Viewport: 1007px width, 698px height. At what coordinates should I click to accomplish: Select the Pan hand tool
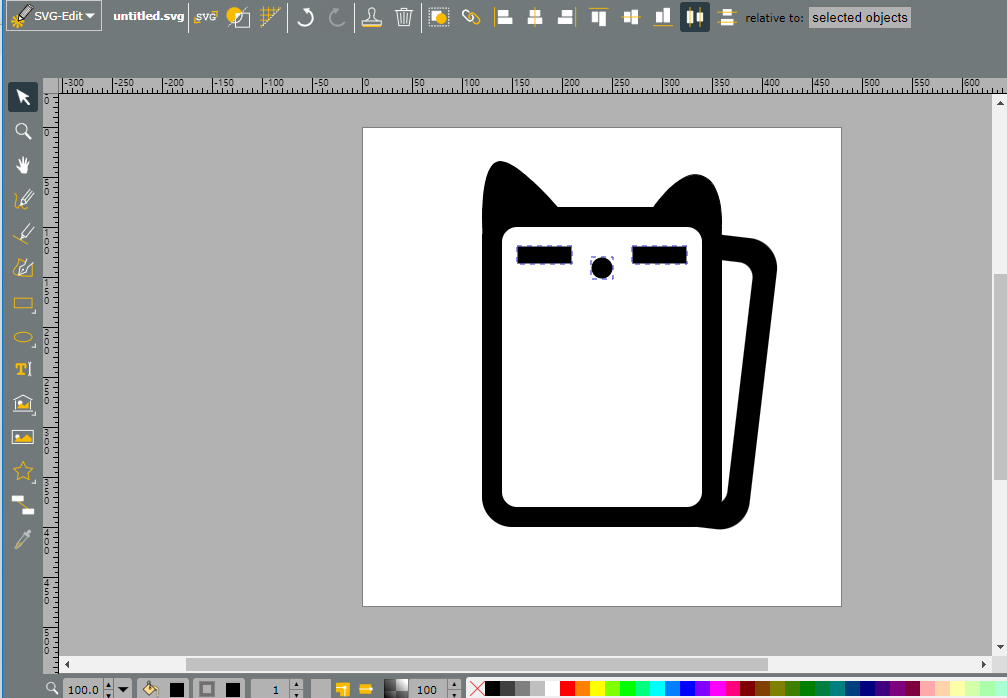[23, 165]
